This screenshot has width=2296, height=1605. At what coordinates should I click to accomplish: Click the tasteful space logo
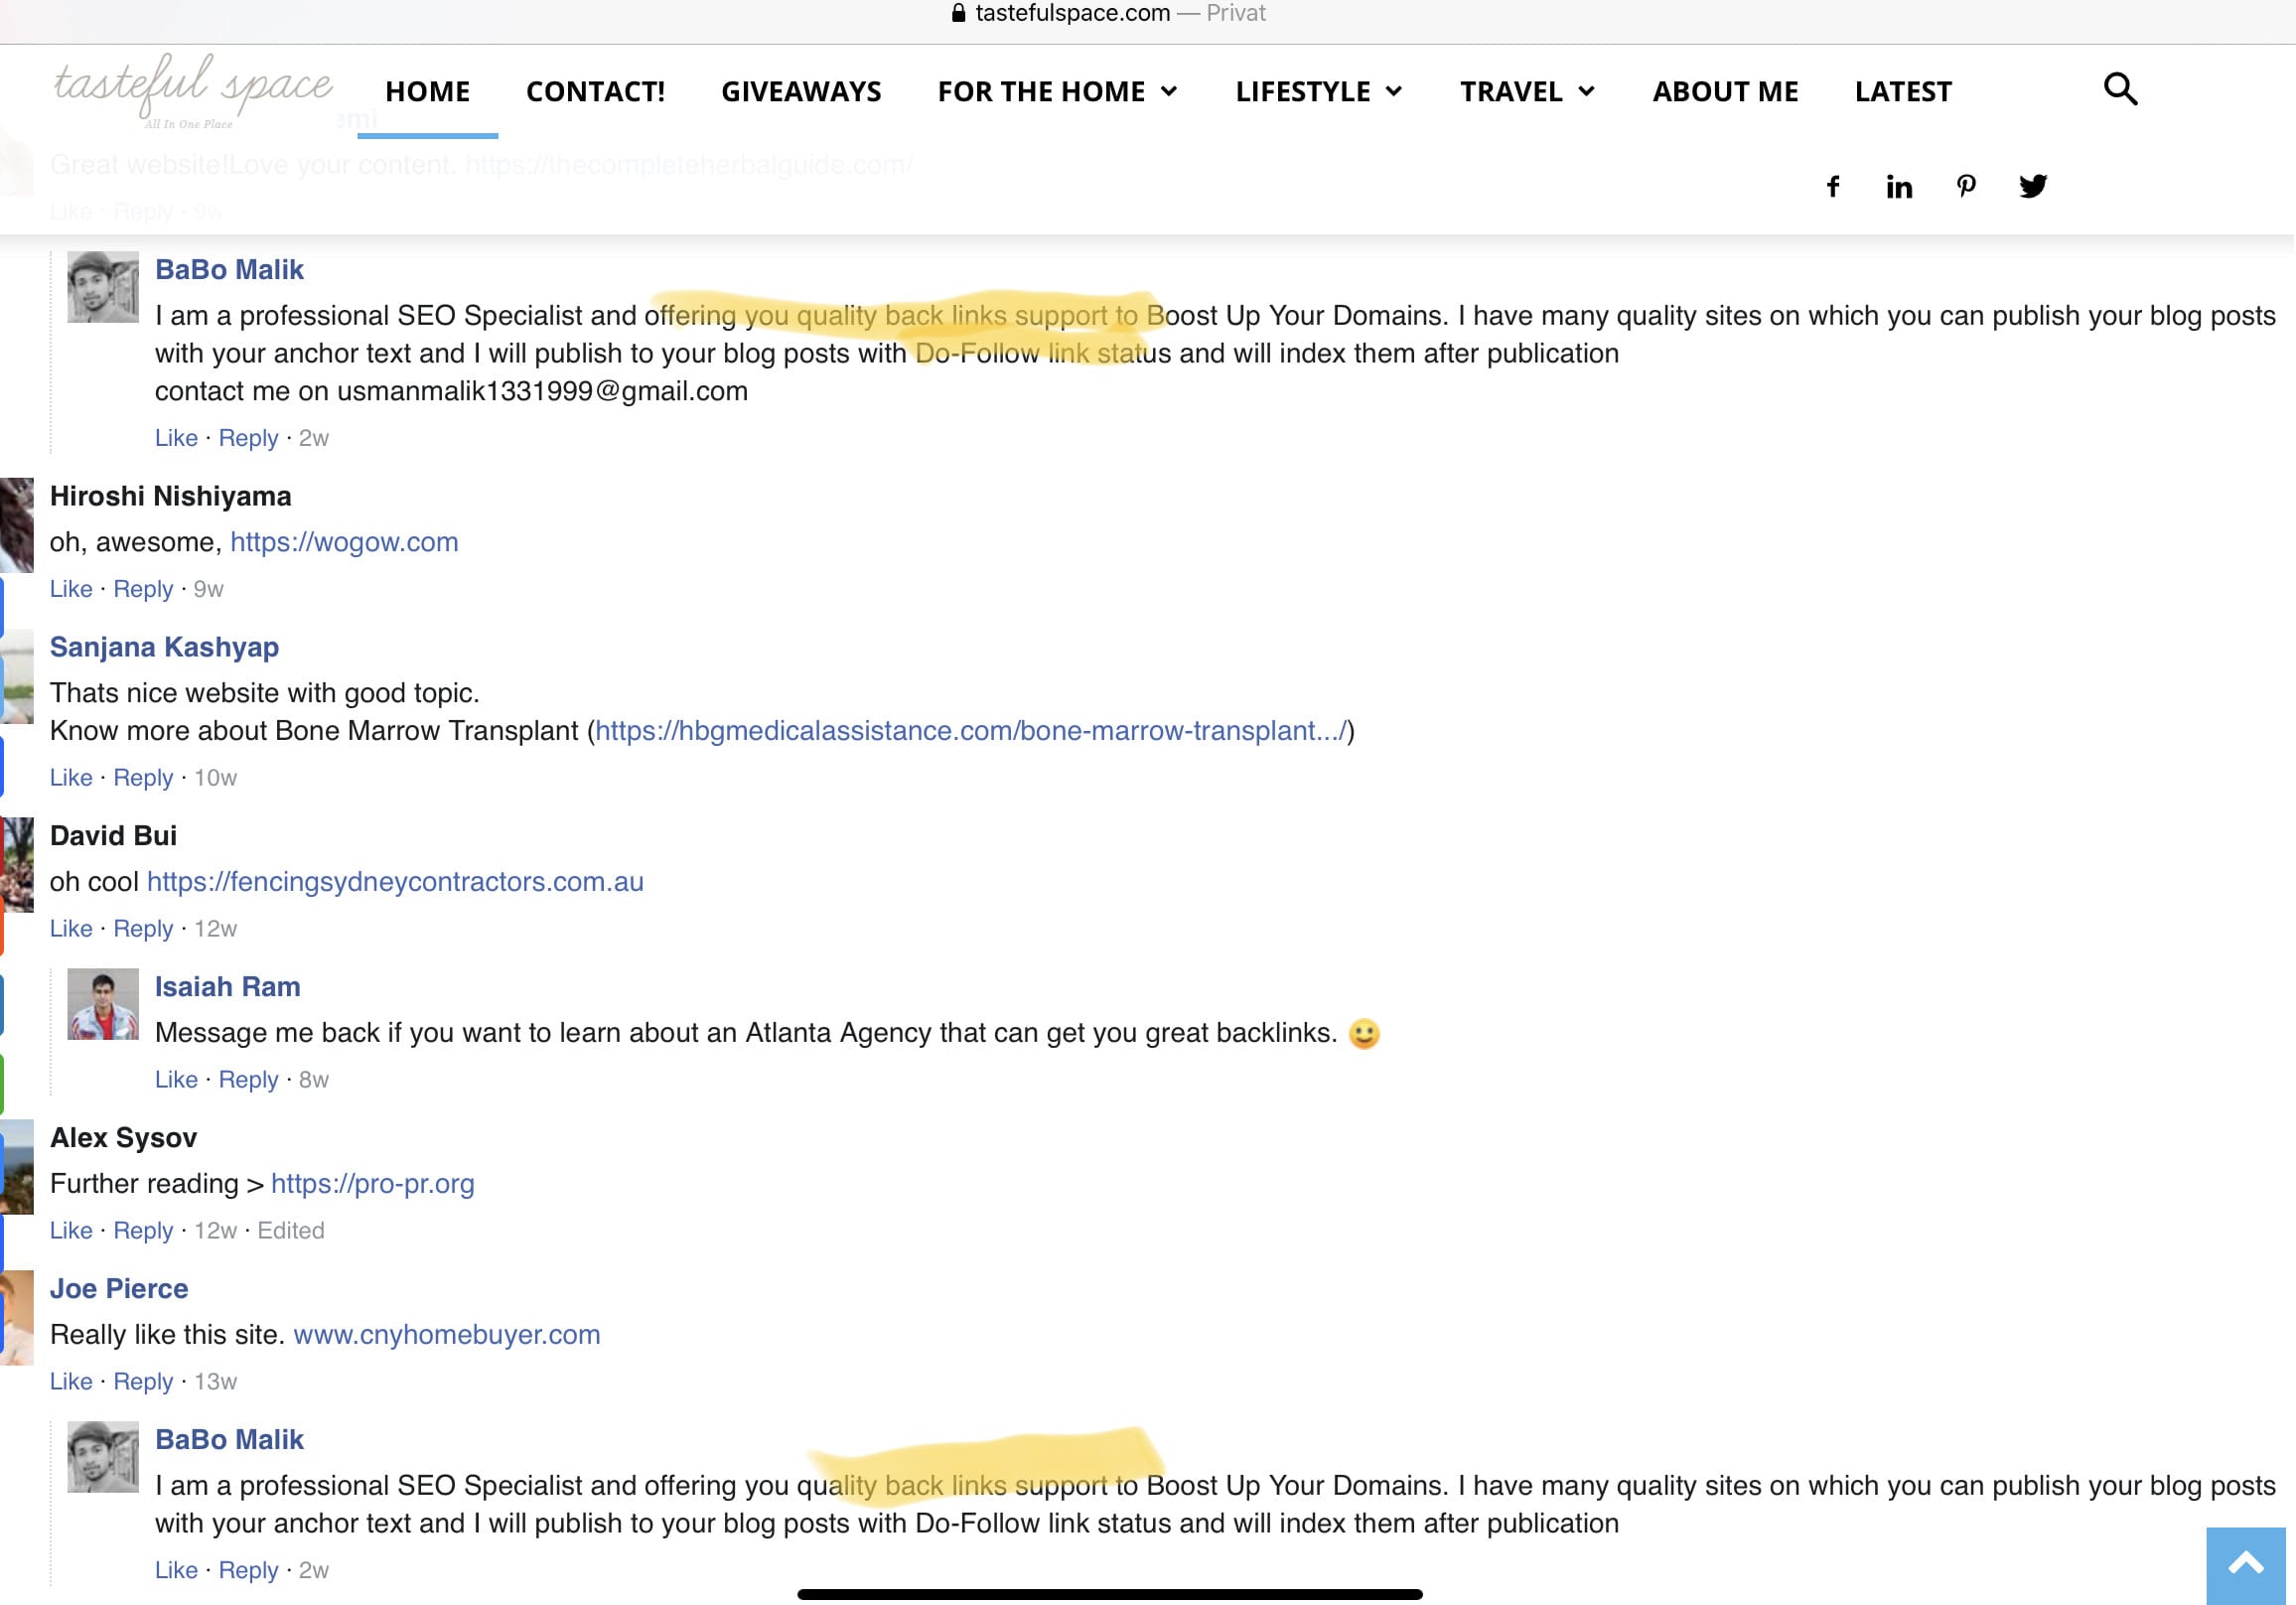tap(192, 90)
